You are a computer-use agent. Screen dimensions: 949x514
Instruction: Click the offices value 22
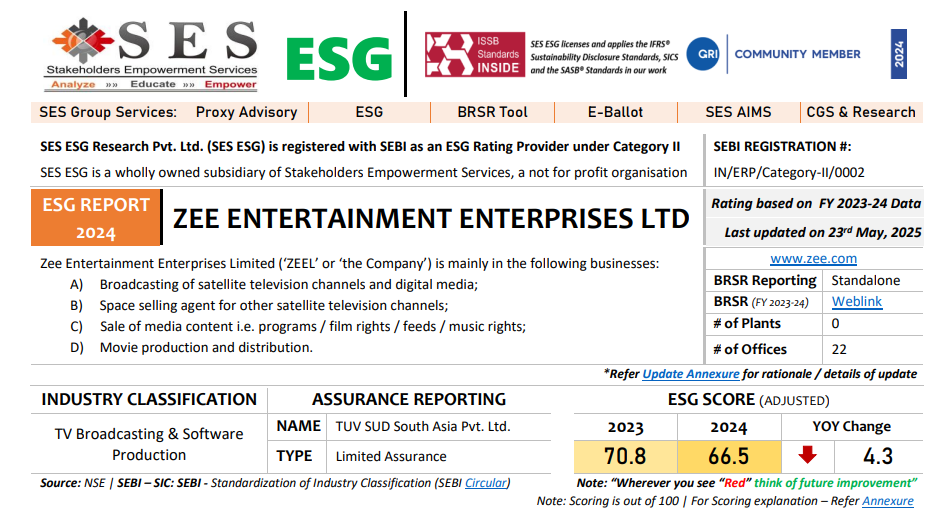coord(839,349)
